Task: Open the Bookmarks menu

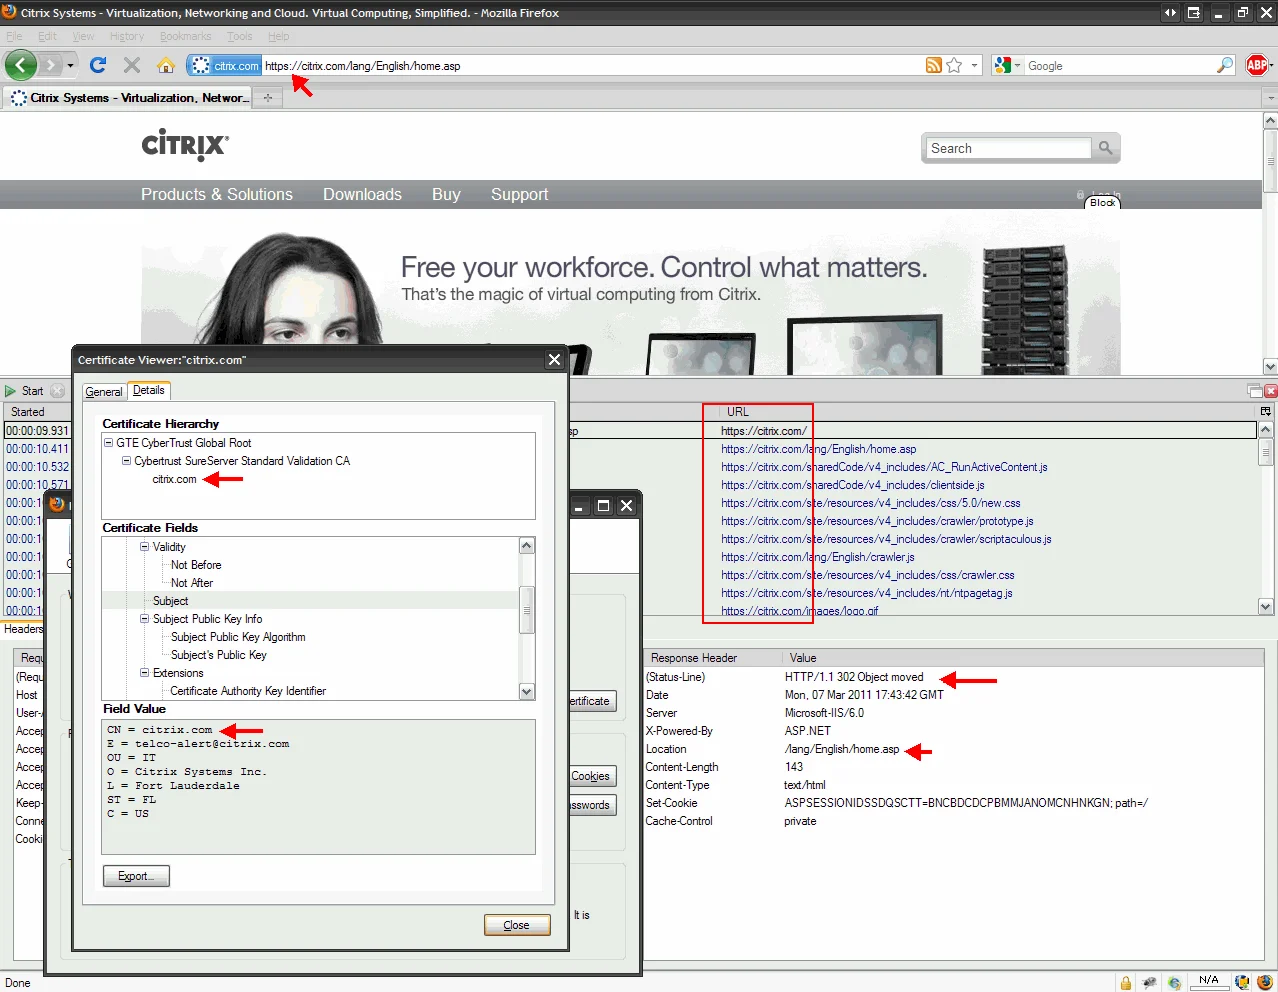Action: click(x=185, y=36)
